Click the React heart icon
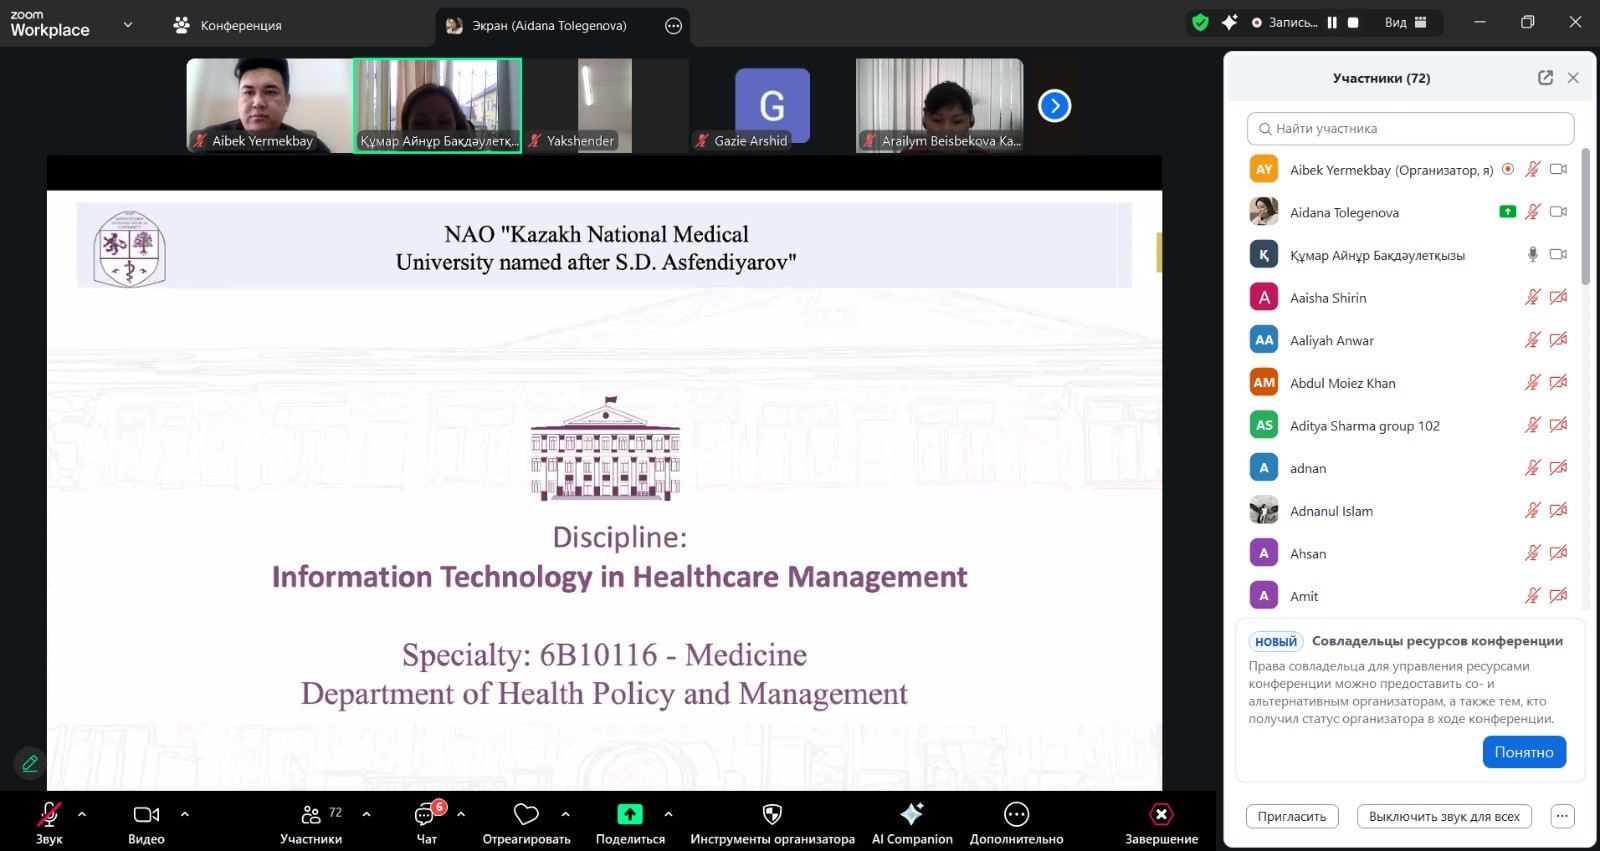 526,814
